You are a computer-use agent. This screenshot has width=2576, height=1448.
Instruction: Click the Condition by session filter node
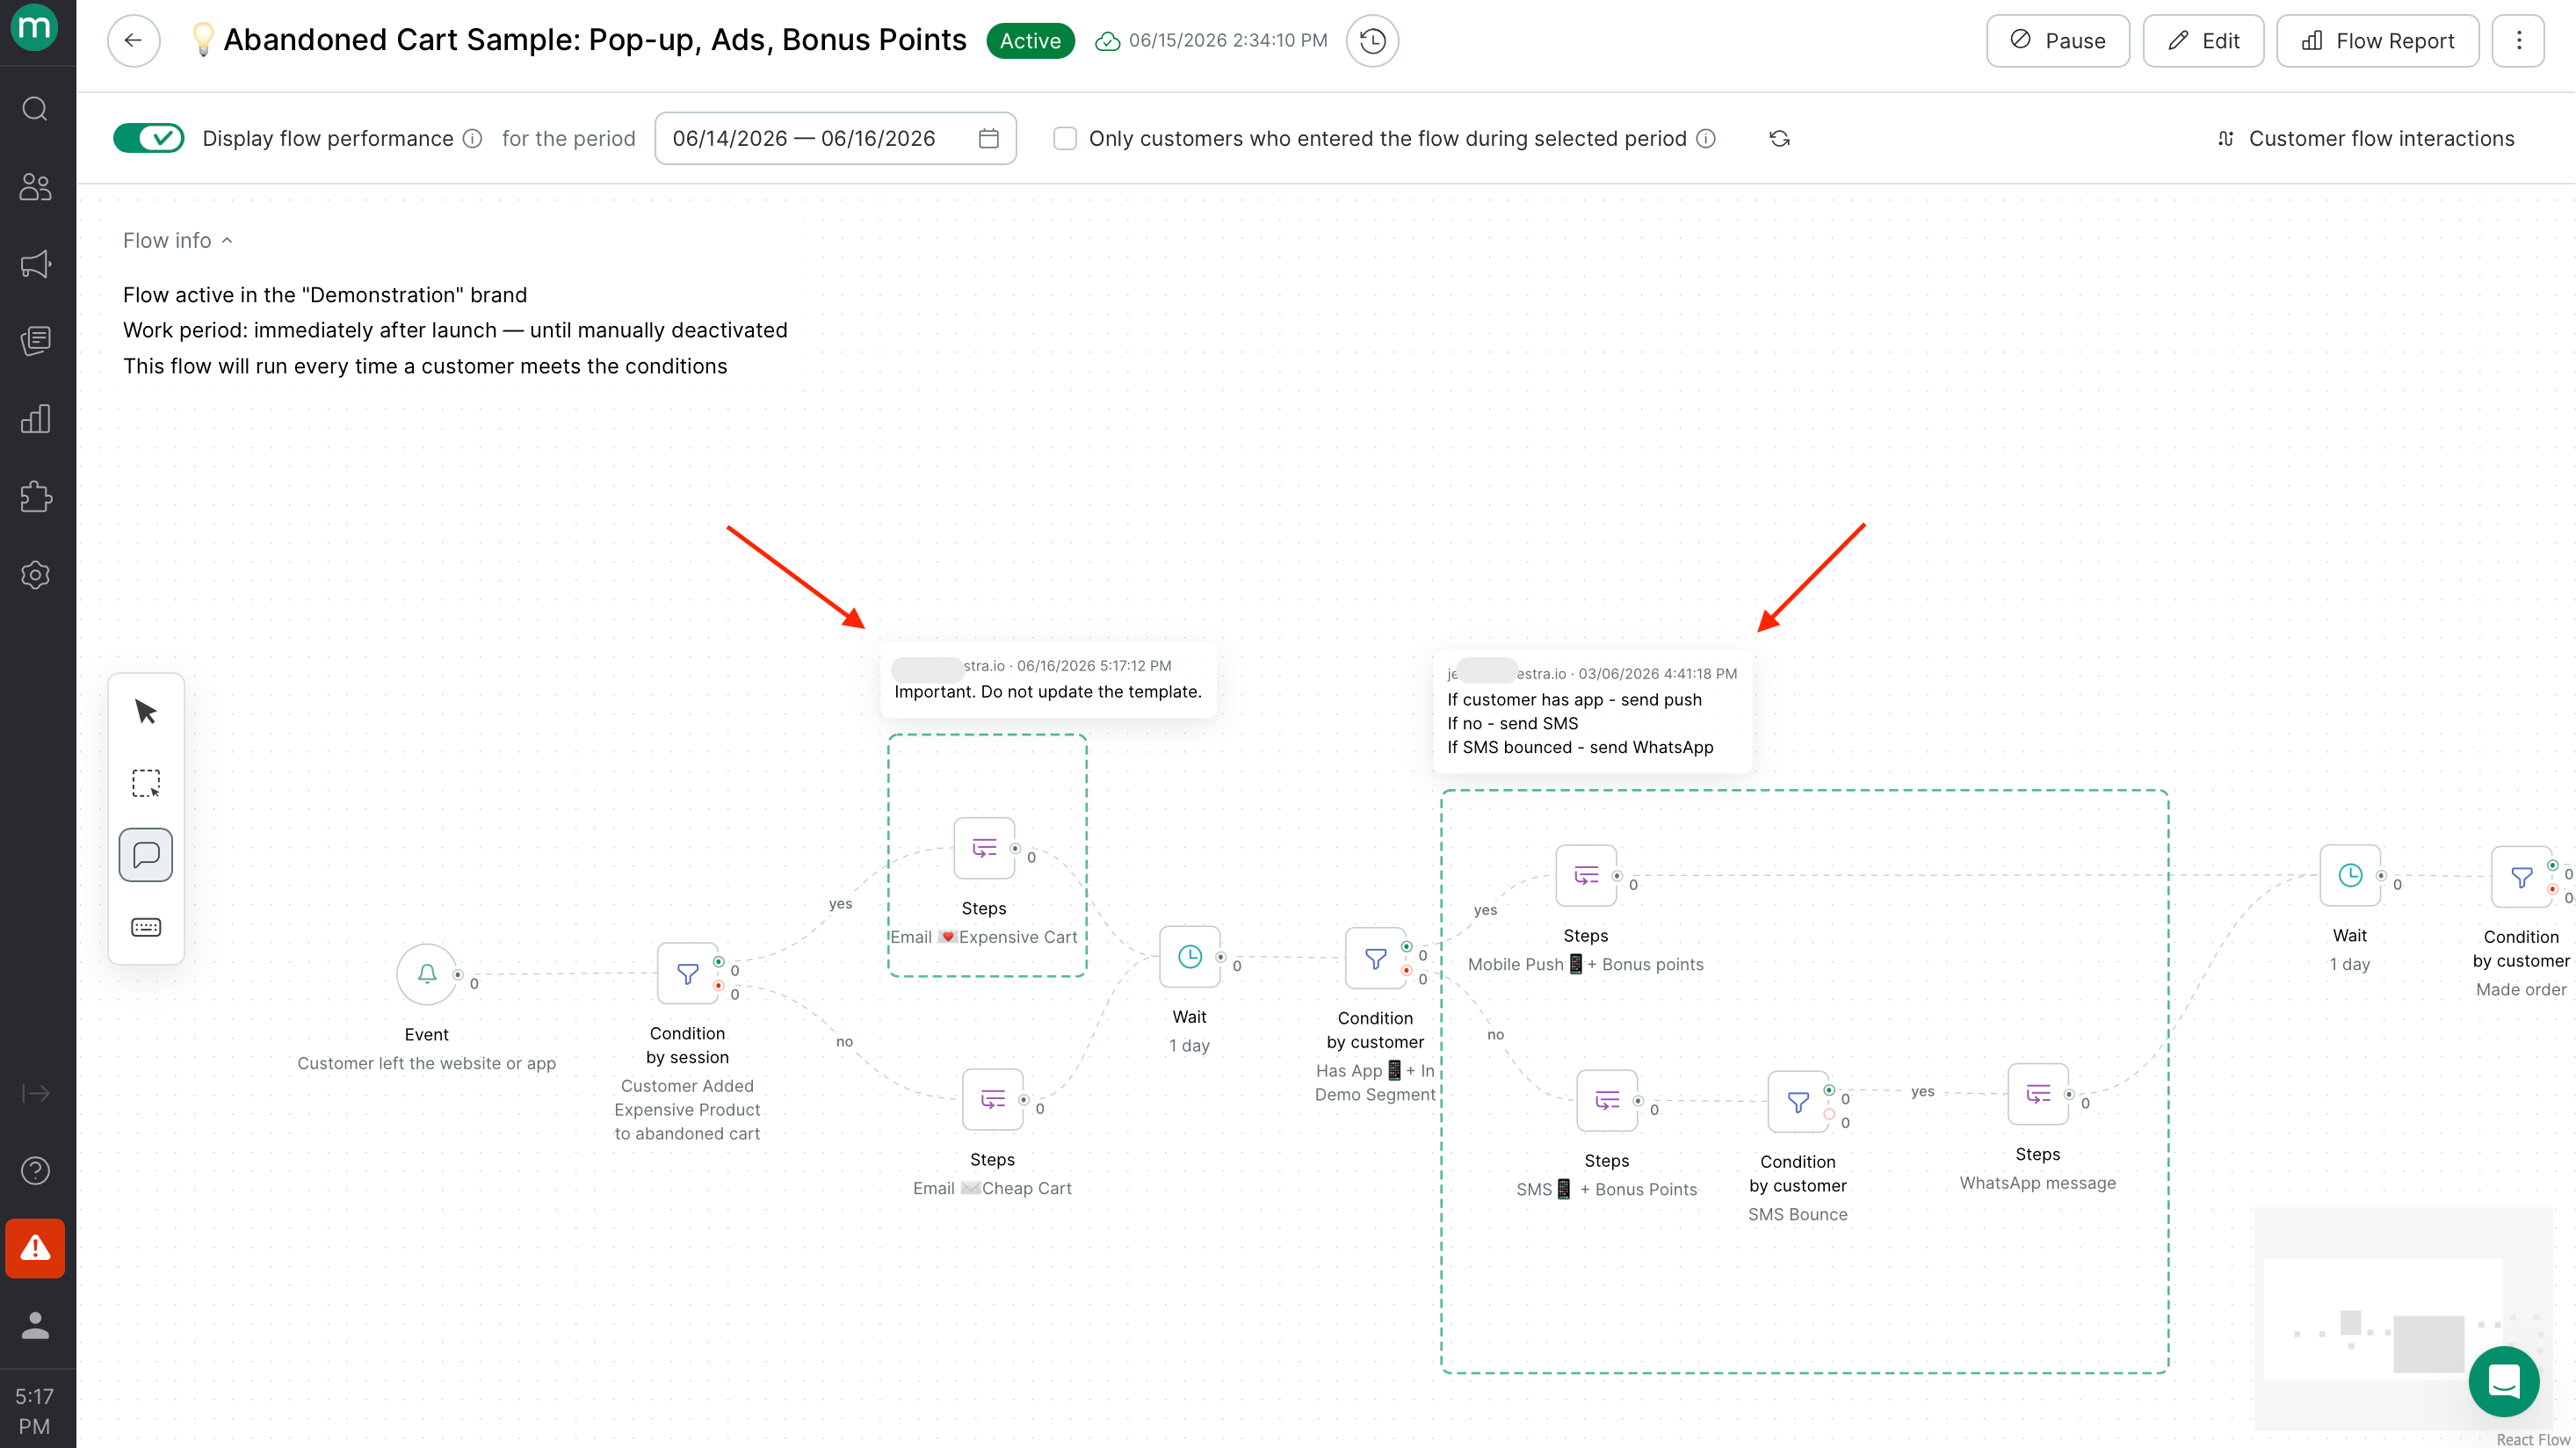(687, 973)
